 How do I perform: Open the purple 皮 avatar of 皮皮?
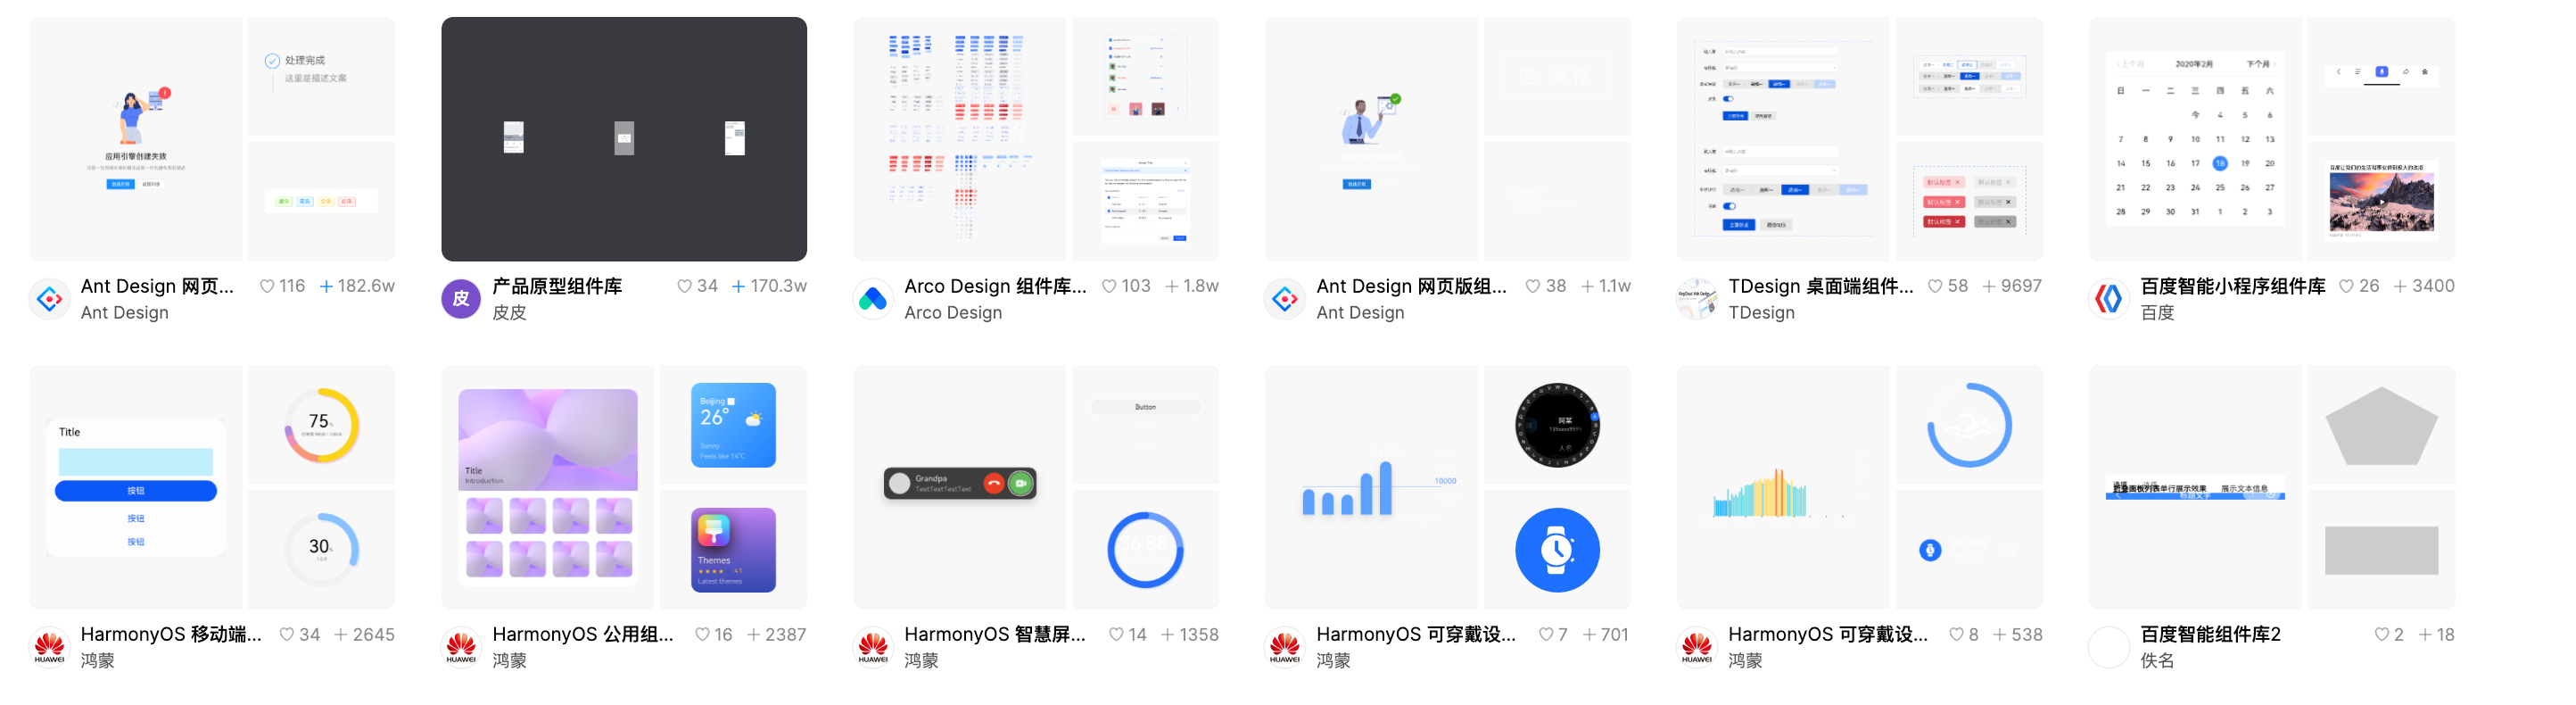click(461, 298)
